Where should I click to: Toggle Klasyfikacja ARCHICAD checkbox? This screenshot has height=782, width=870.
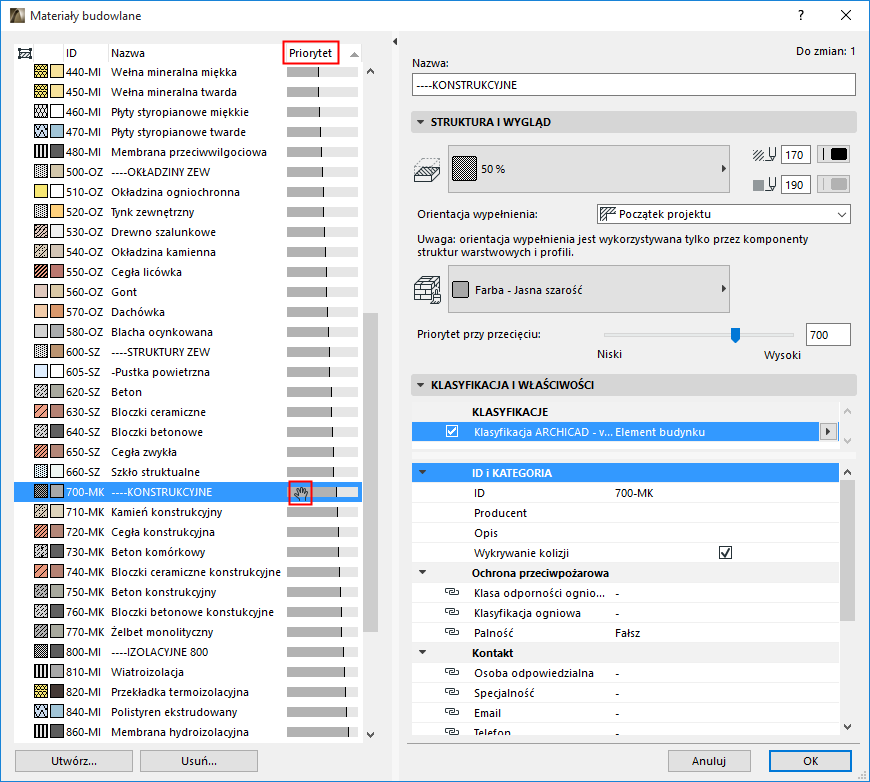coord(452,431)
